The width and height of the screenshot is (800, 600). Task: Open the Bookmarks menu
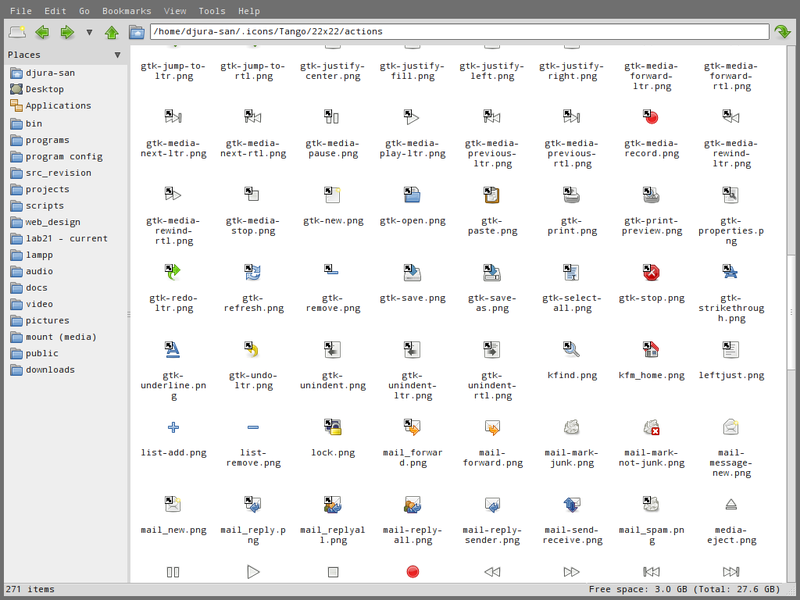tap(126, 11)
